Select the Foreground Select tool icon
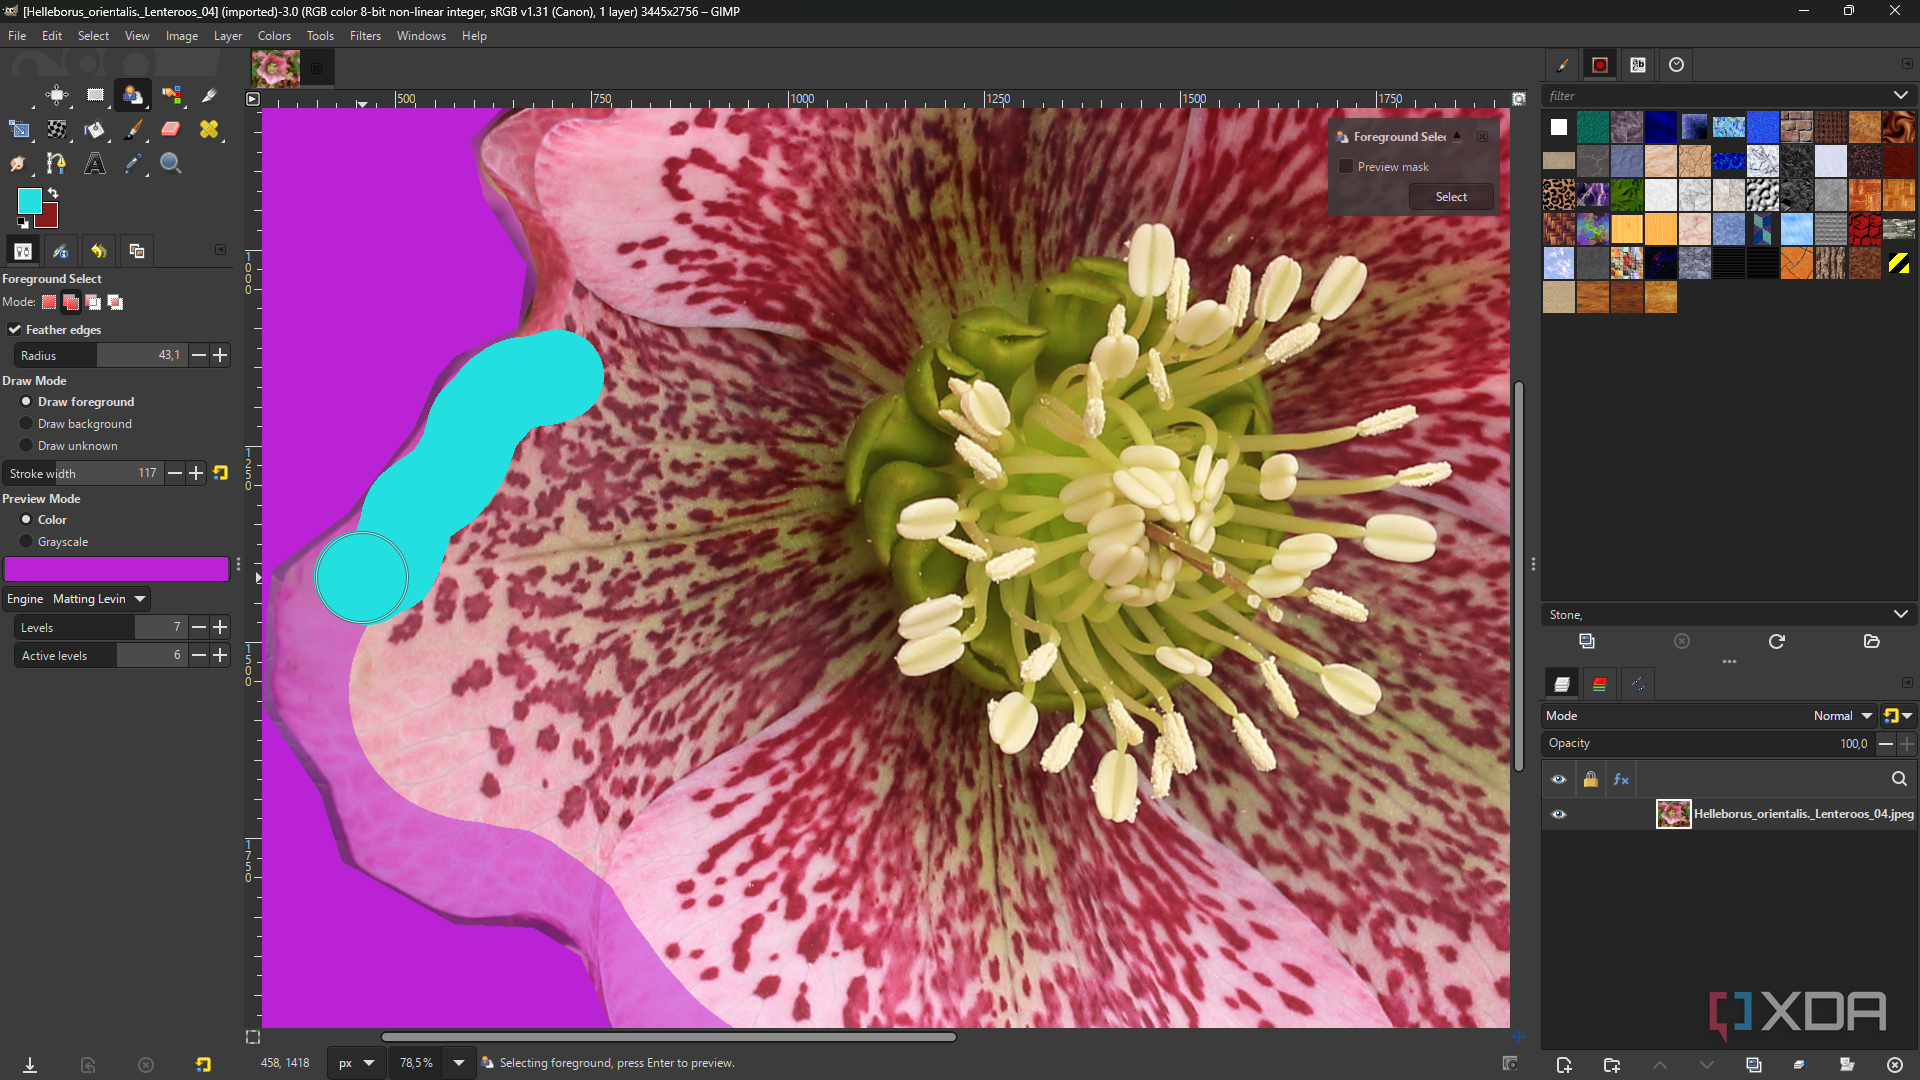This screenshot has width=1920, height=1080. [x=133, y=95]
